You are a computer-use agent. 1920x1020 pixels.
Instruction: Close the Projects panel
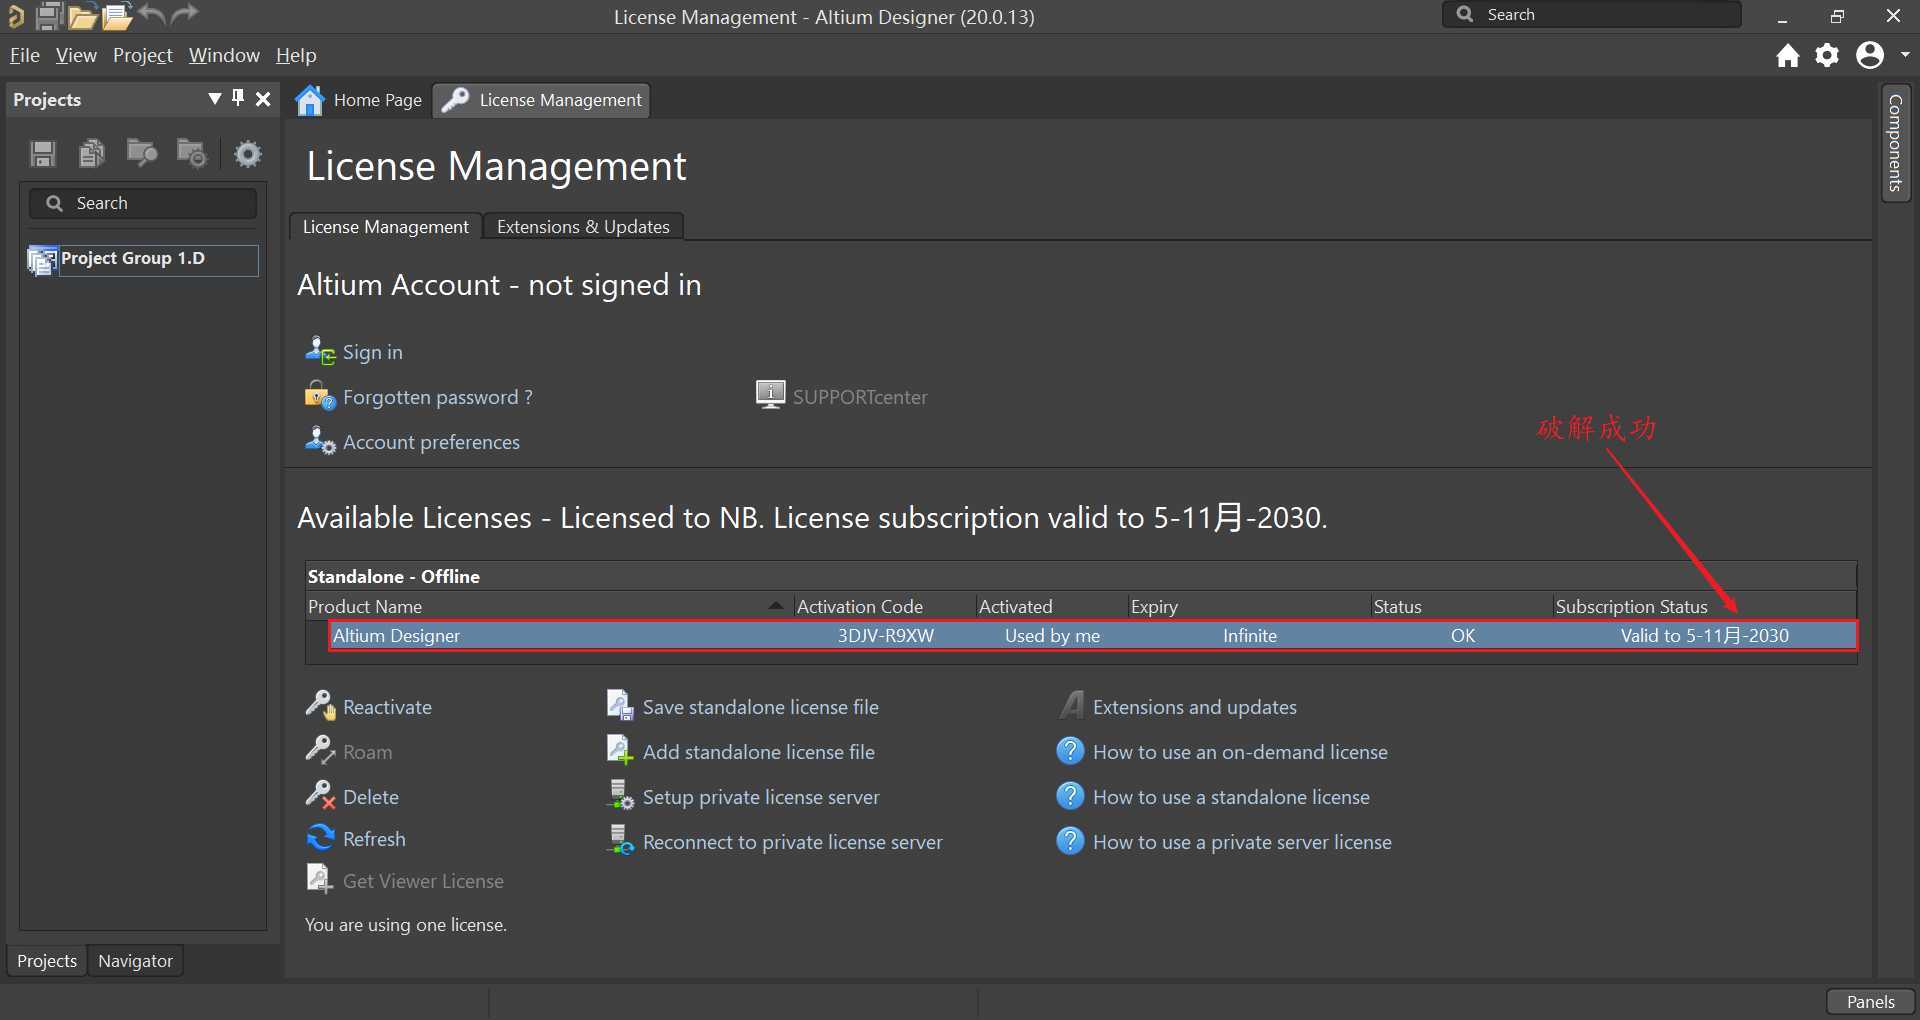263,98
